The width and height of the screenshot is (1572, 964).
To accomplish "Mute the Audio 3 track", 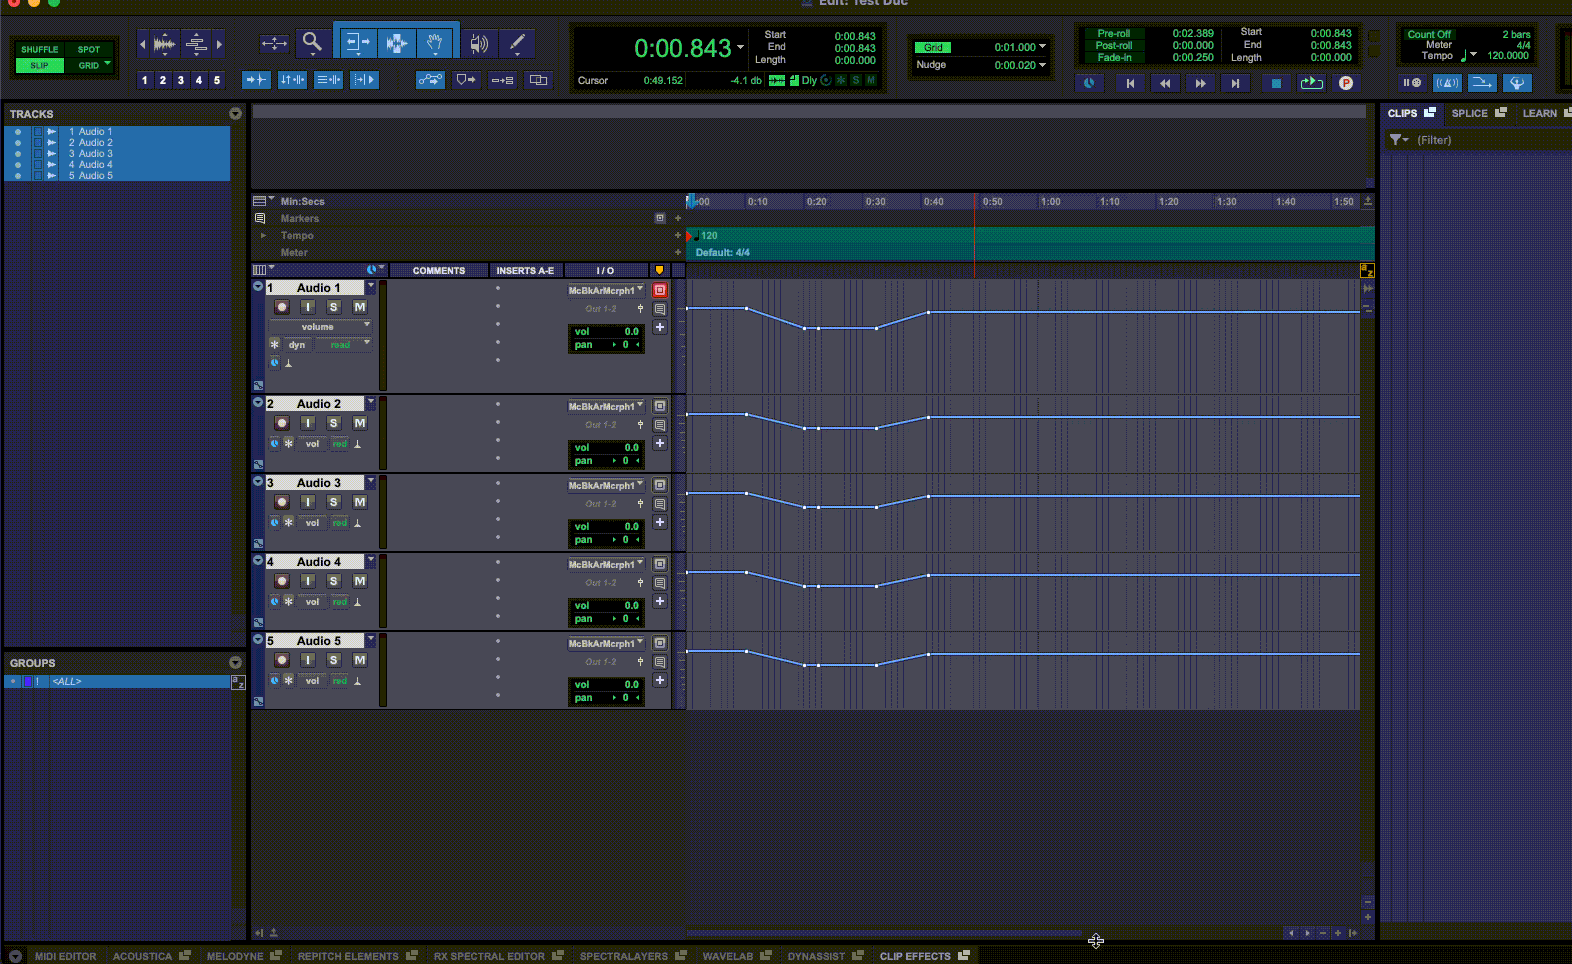I will tap(360, 502).
